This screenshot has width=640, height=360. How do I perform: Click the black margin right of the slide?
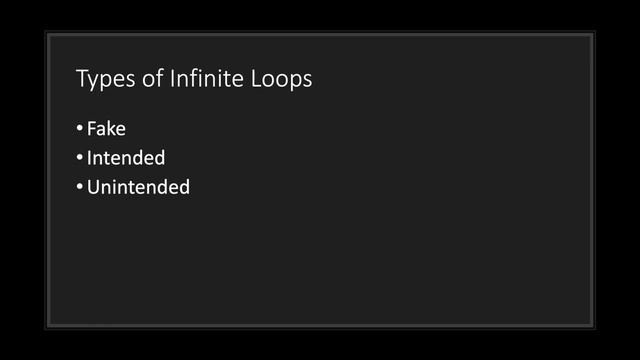[618, 180]
